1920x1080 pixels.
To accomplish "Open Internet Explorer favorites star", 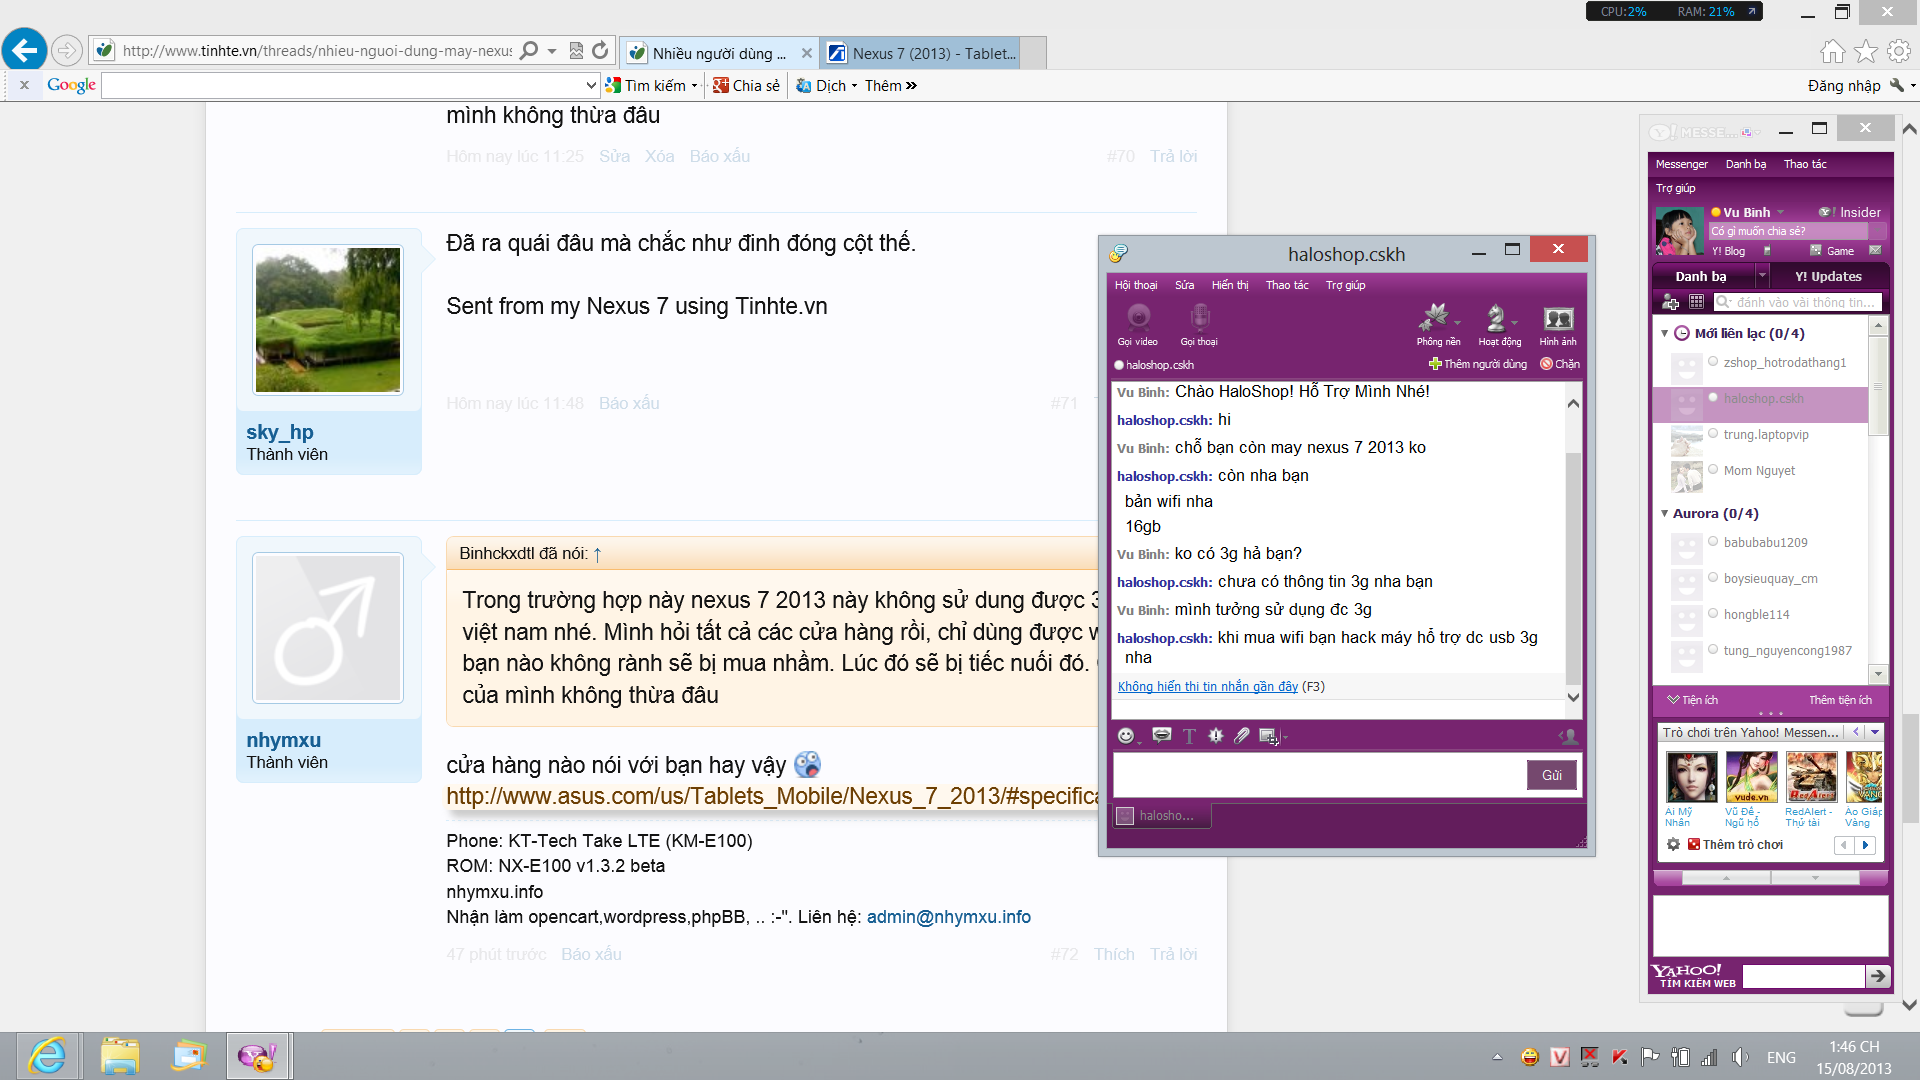I will (x=1866, y=51).
